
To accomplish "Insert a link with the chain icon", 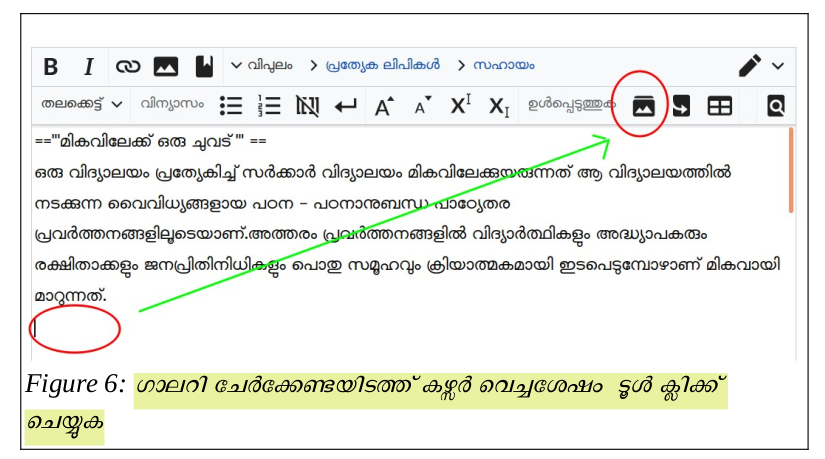I will pos(127,67).
